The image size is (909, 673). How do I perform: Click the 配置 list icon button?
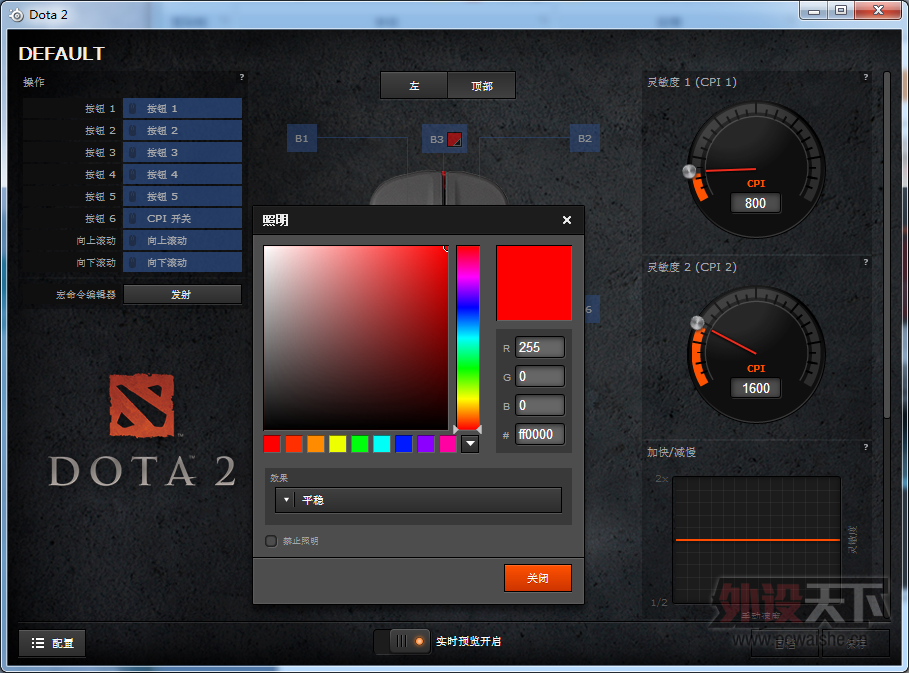click(x=52, y=643)
